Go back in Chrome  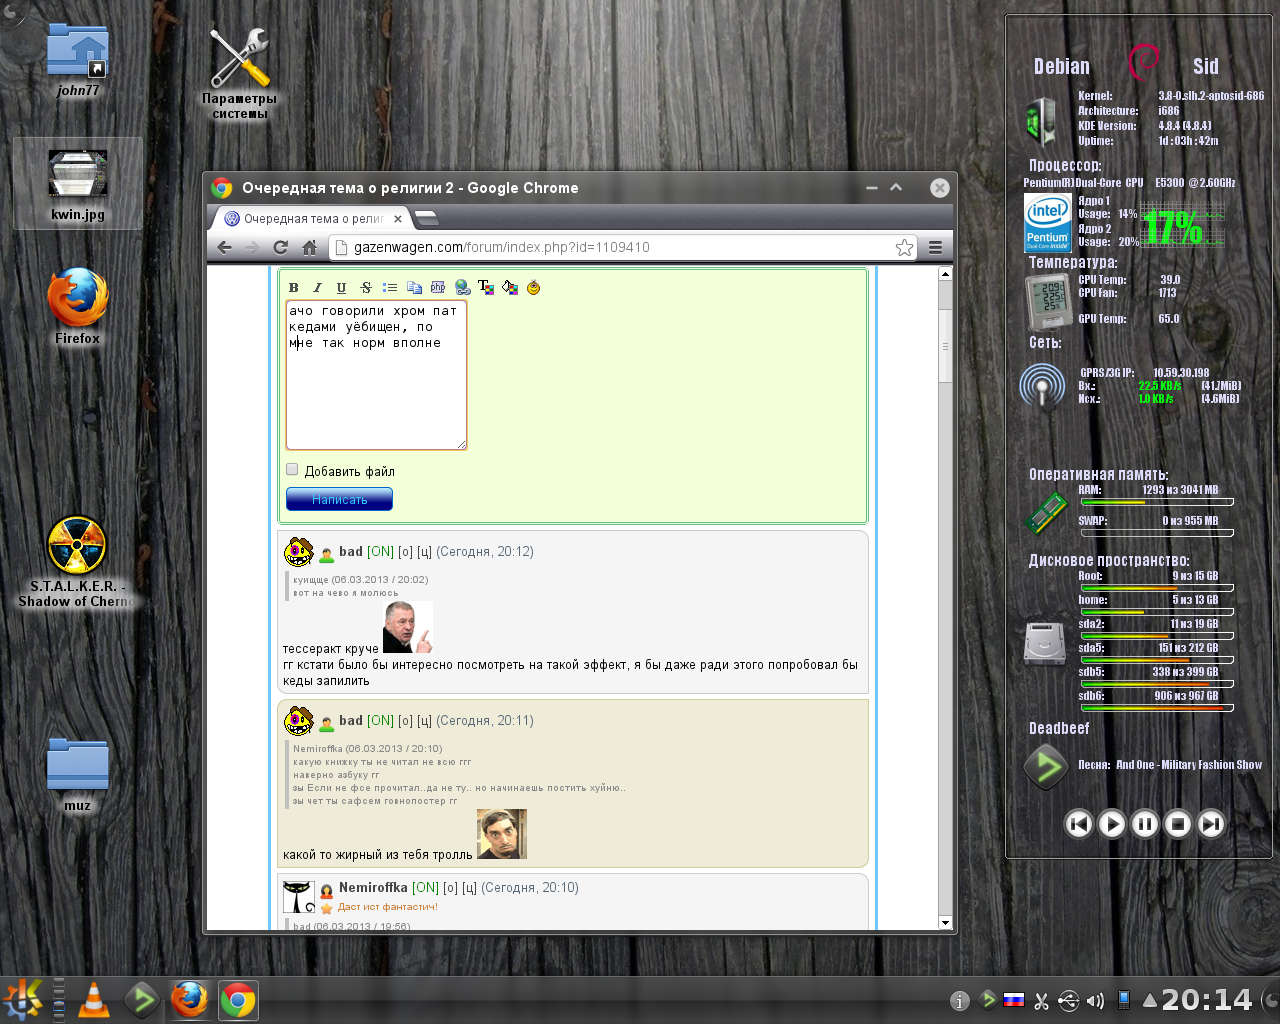[225, 247]
